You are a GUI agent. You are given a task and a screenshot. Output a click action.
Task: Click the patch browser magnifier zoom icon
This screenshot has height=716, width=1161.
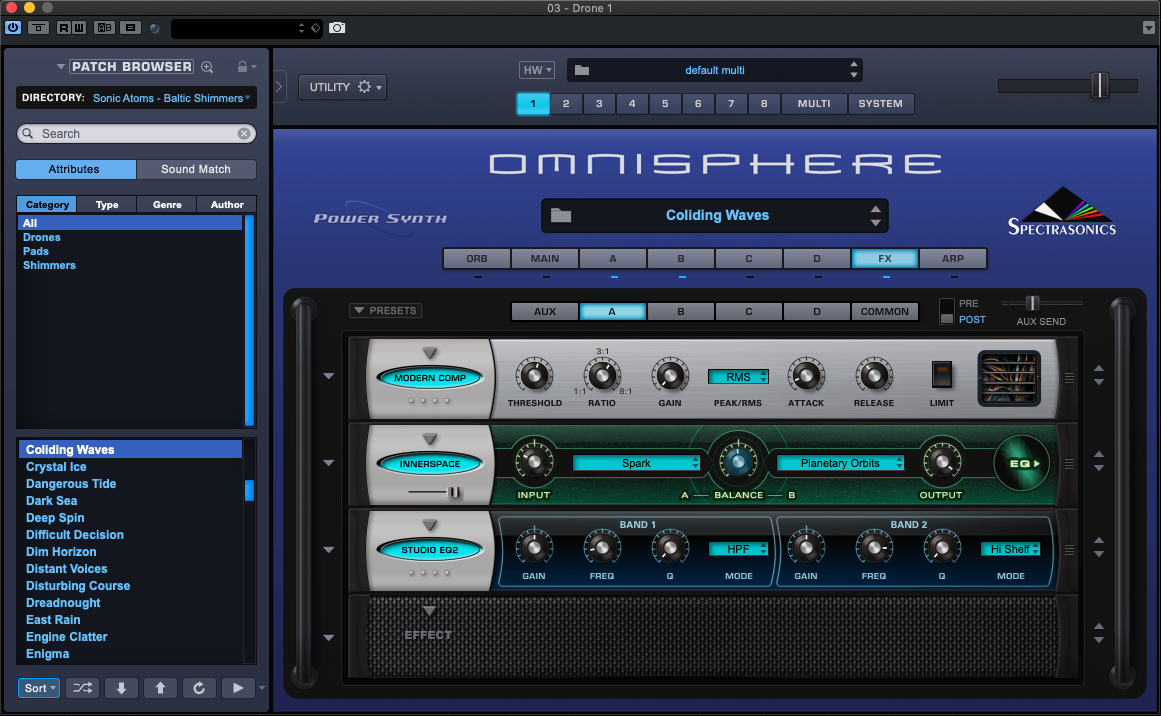pyautogui.click(x=207, y=67)
